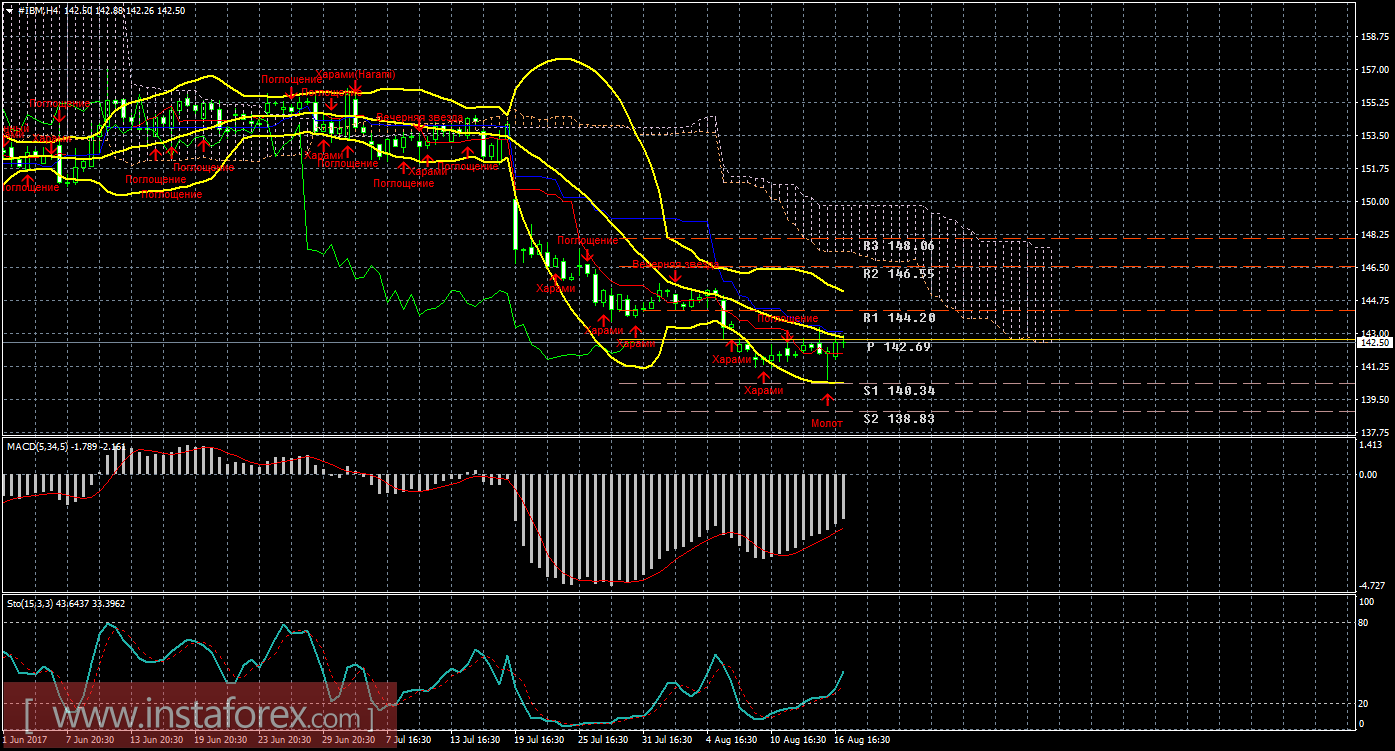Click 150.00 on the price axis
The height and width of the screenshot is (751, 1395).
(1375, 202)
